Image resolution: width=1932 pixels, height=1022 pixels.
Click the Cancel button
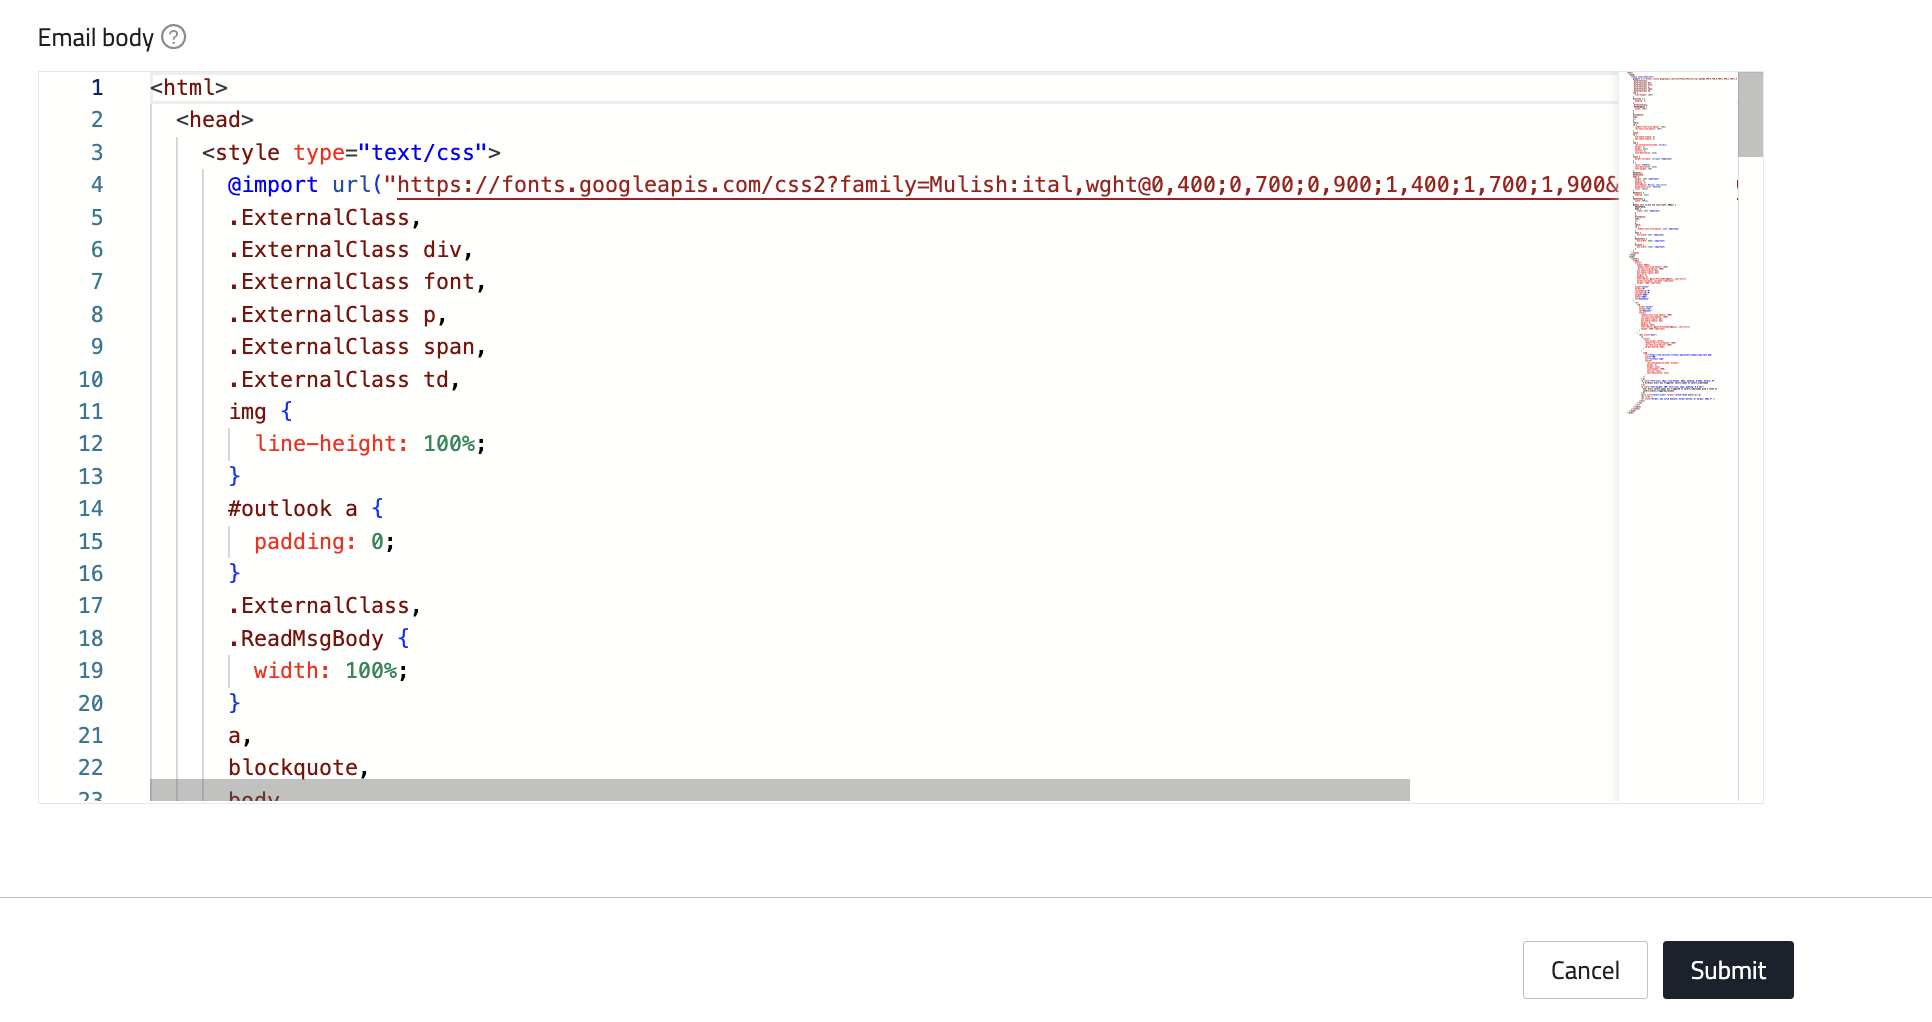(1584, 970)
